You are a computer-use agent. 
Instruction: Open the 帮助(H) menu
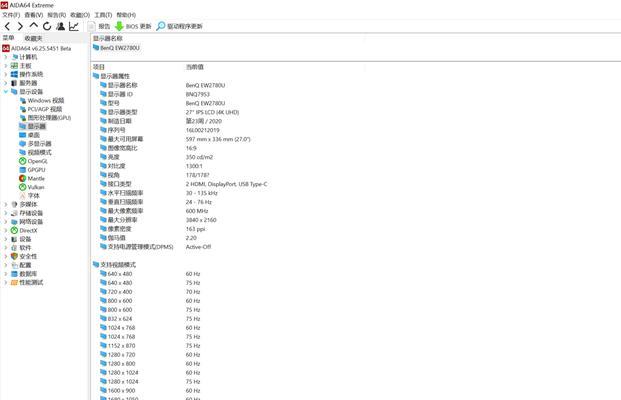click(126, 15)
